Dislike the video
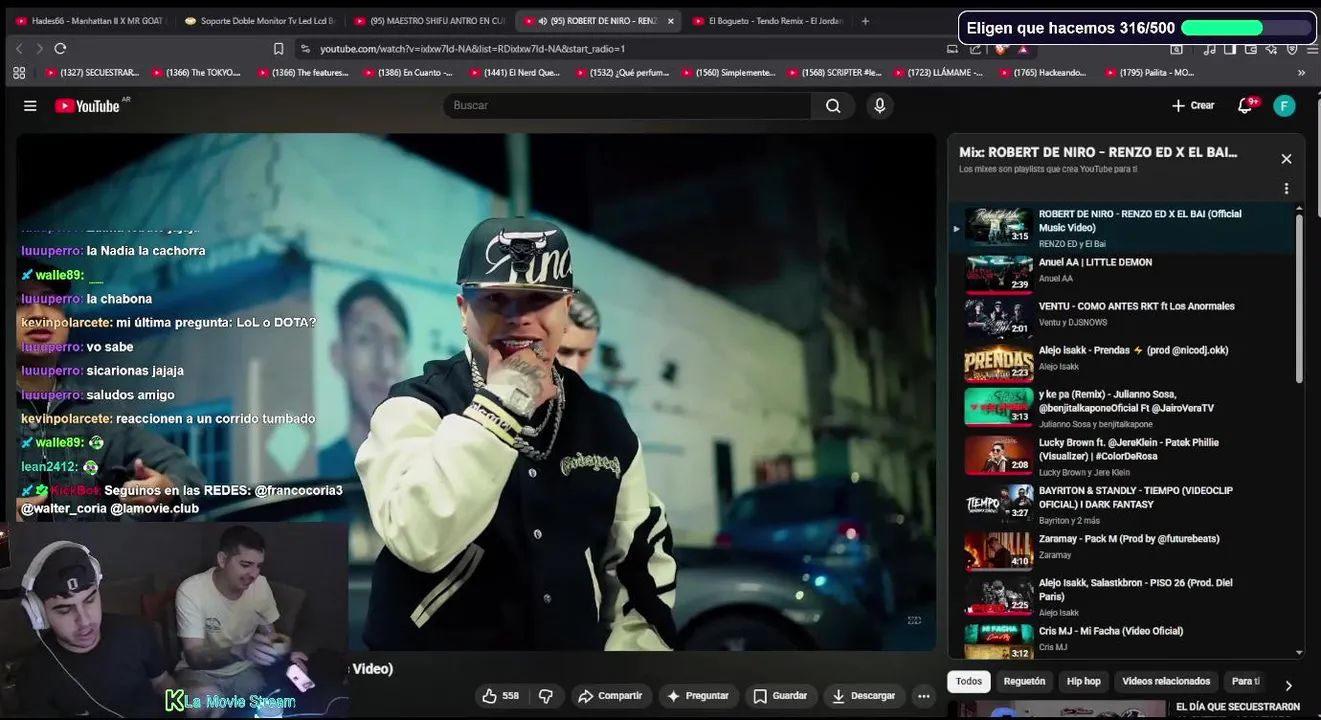The width and height of the screenshot is (1321, 720). pyautogui.click(x=546, y=696)
